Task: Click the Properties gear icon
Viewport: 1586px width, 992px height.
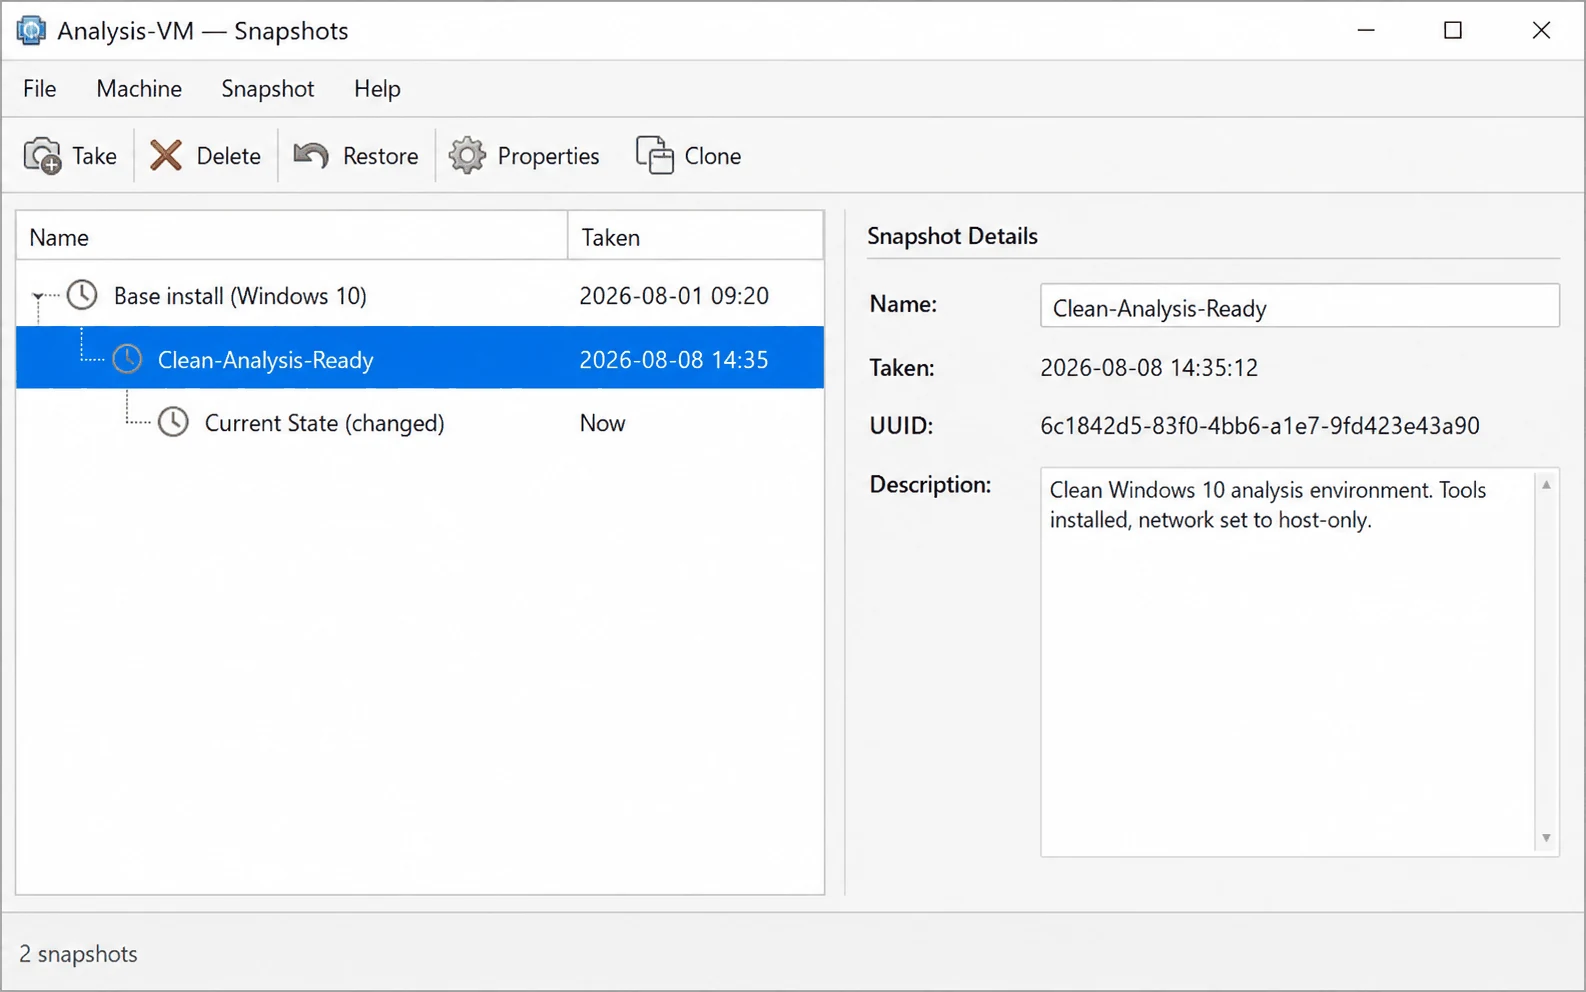Action: pos(467,156)
